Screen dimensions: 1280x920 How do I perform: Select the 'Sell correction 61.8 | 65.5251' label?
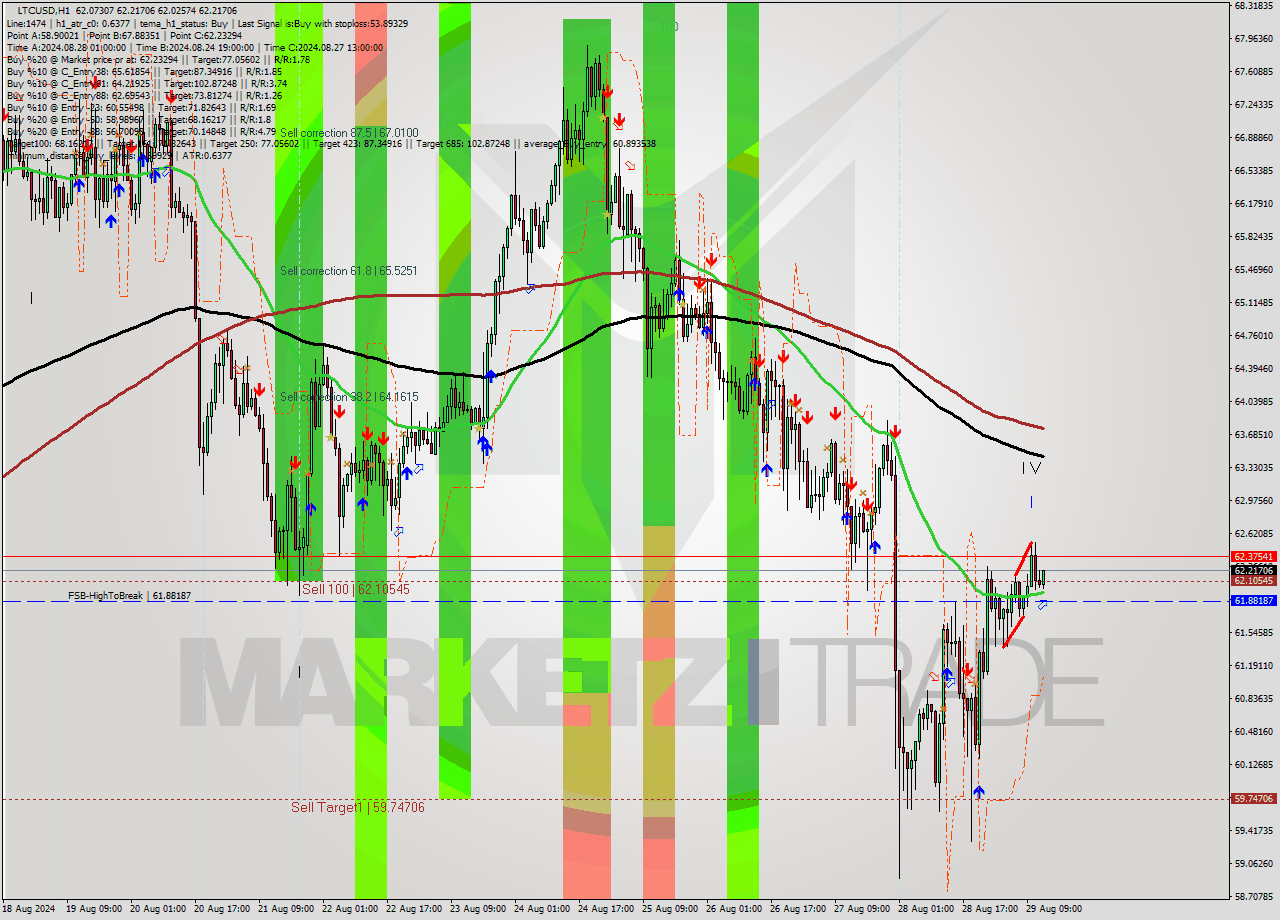349,271
